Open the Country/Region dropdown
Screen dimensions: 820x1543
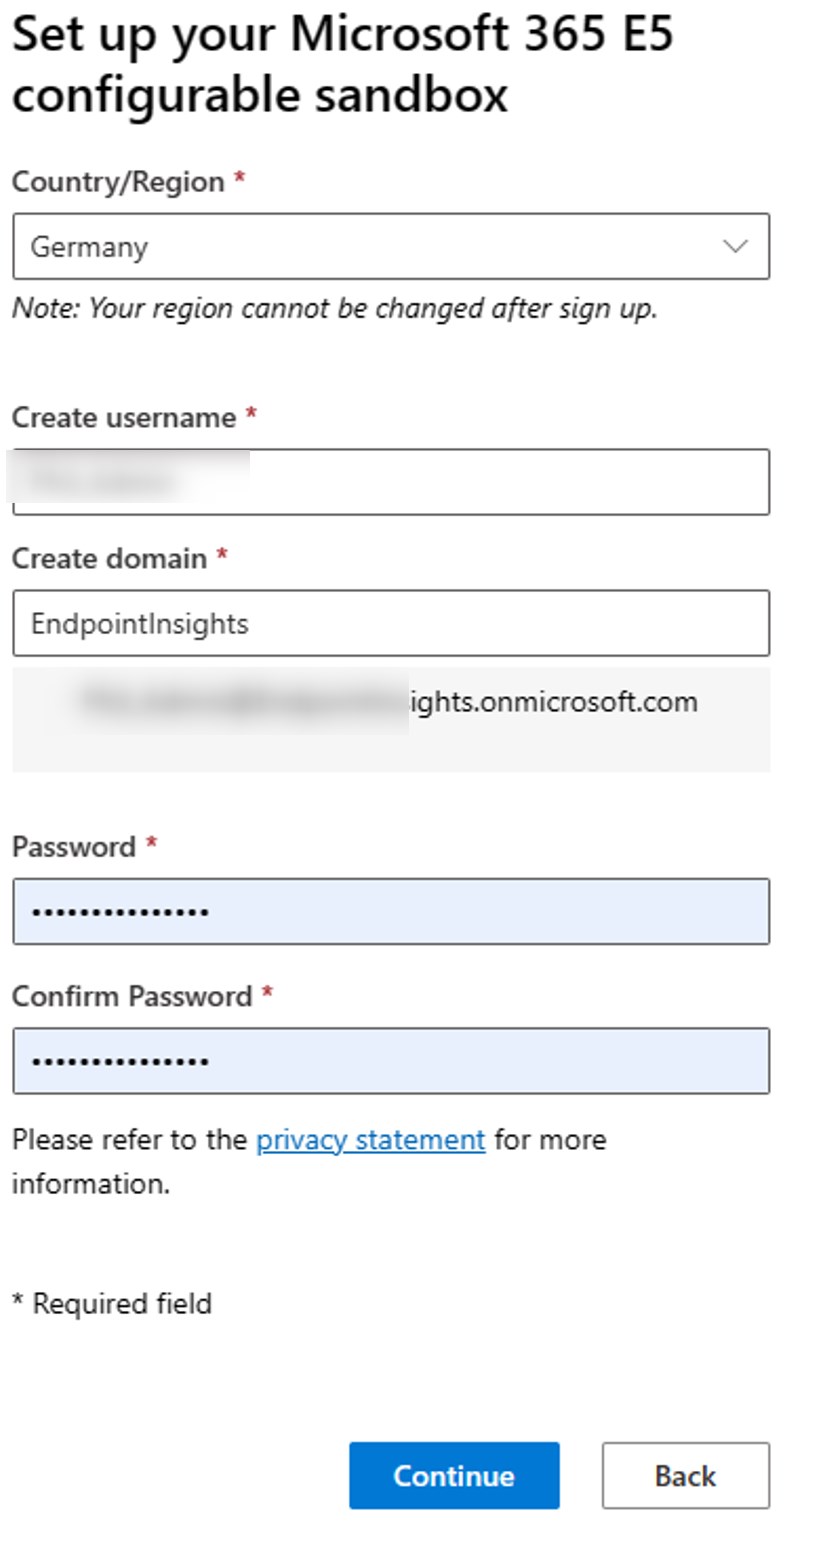(x=390, y=247)
